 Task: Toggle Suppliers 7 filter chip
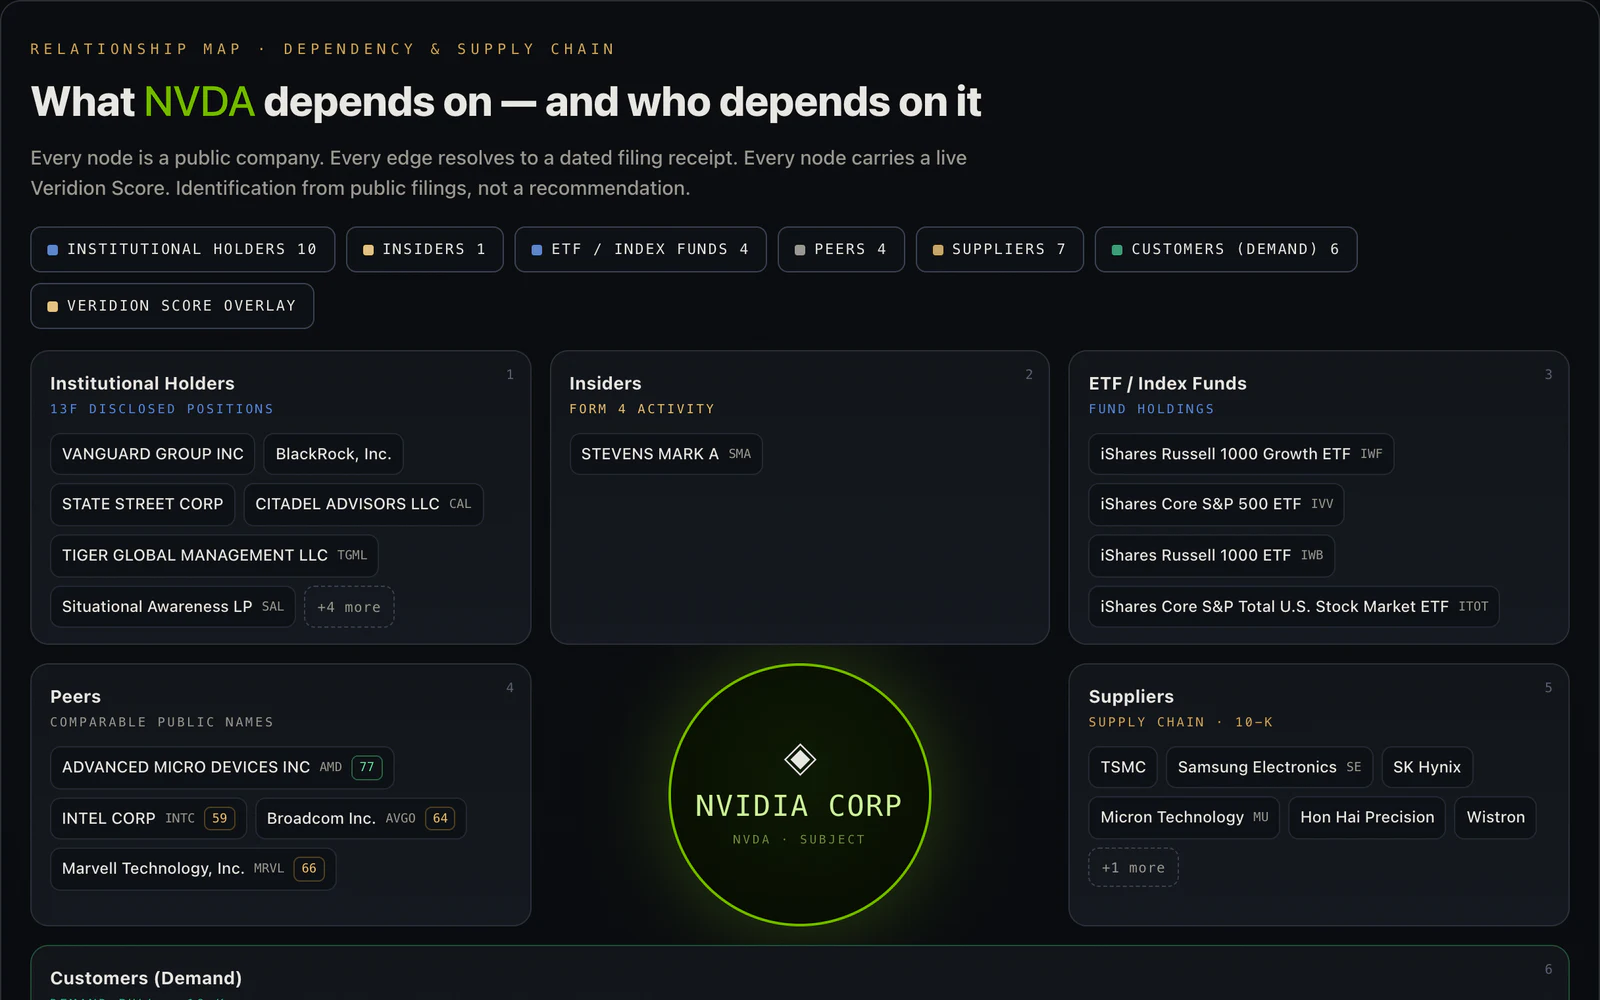point(999,249)
